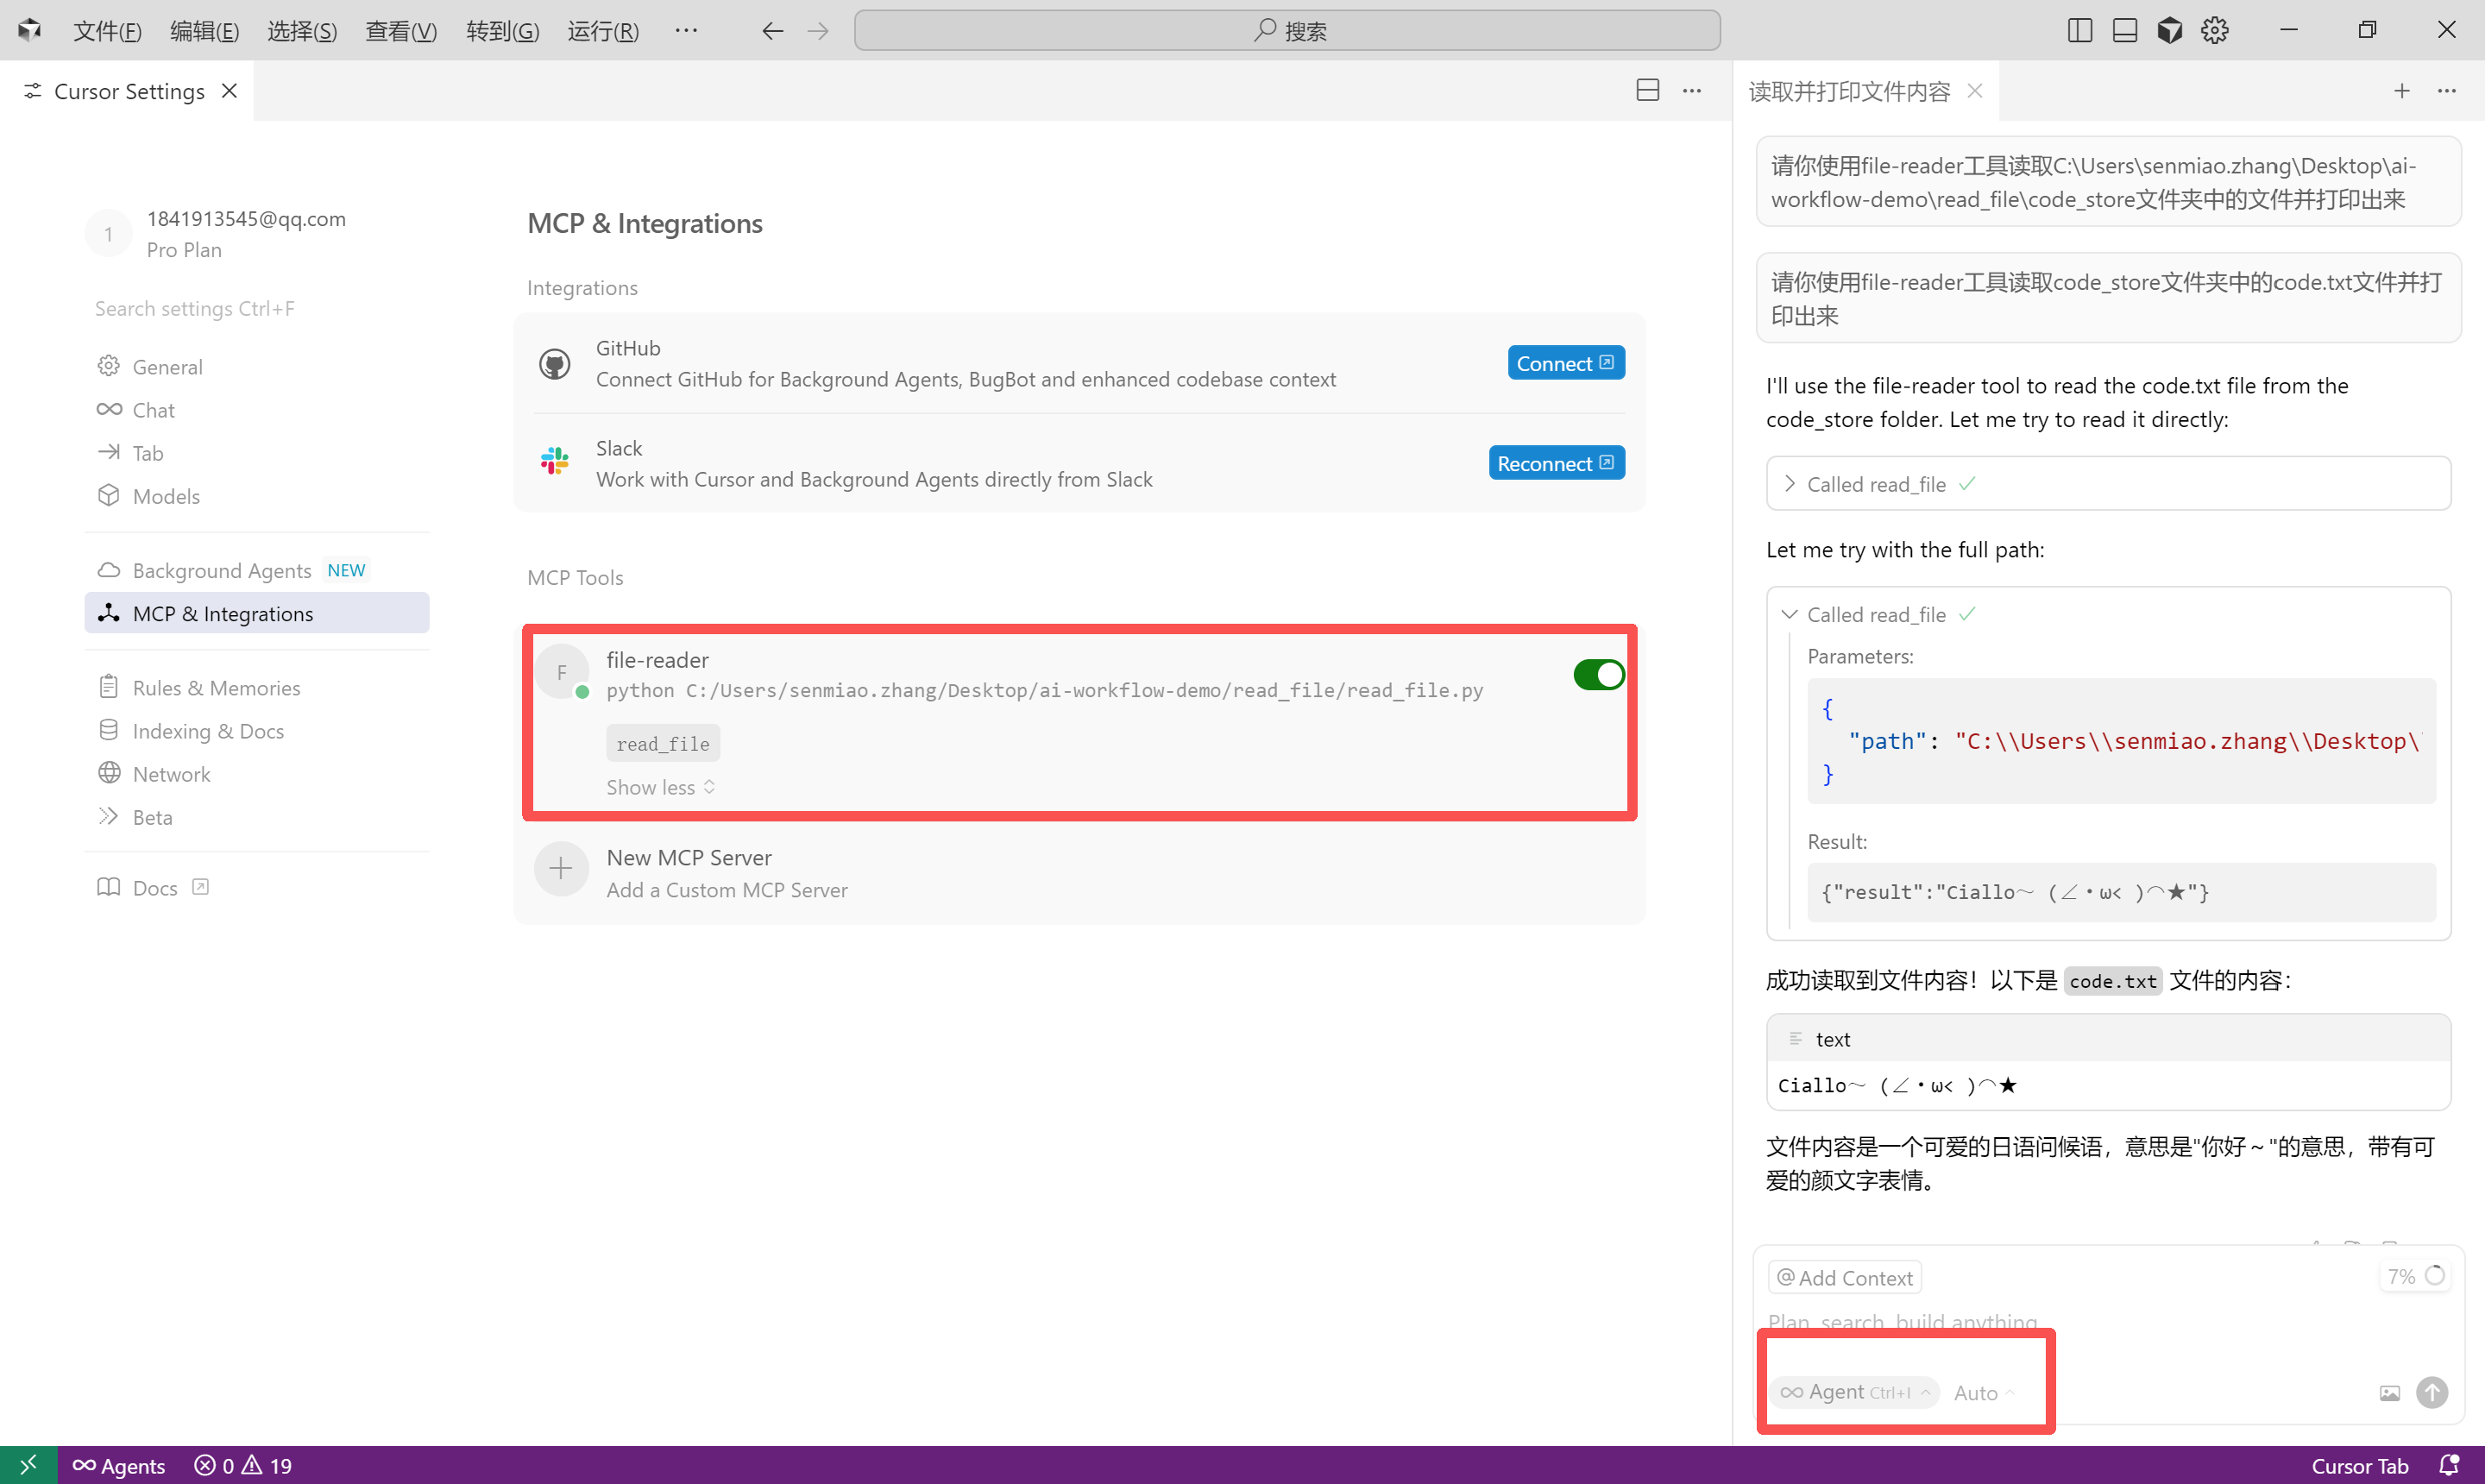The height and width of the screenshot is (1484, 2485).
Task: Click the 7% context usage indicator
Action: click(2414, 1276)
